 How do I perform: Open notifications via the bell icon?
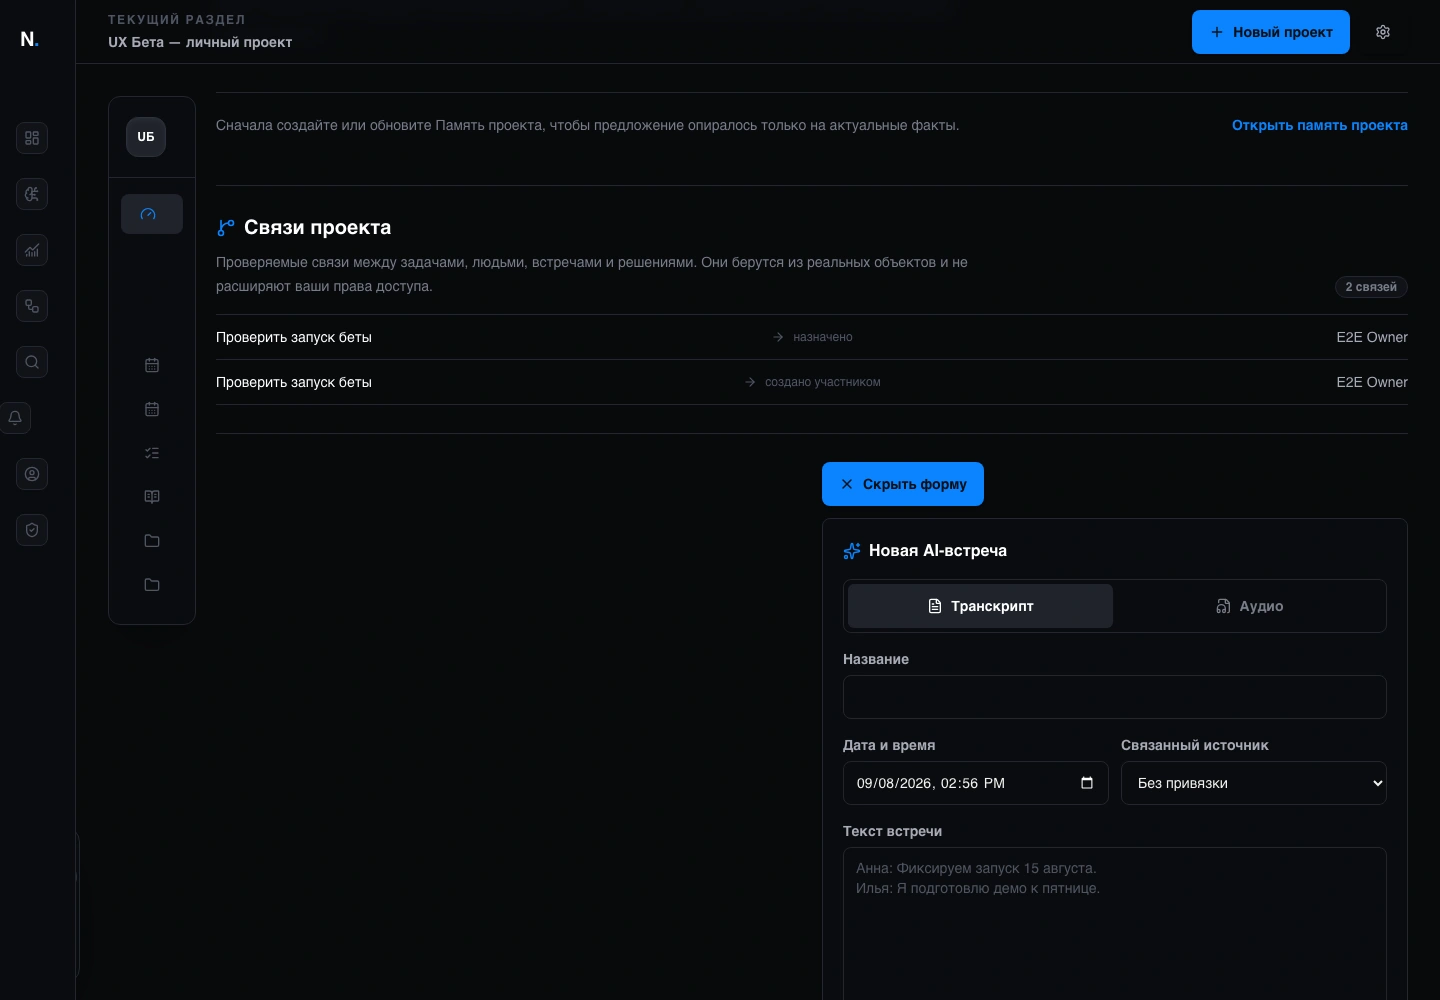click(x=16, y=418)
